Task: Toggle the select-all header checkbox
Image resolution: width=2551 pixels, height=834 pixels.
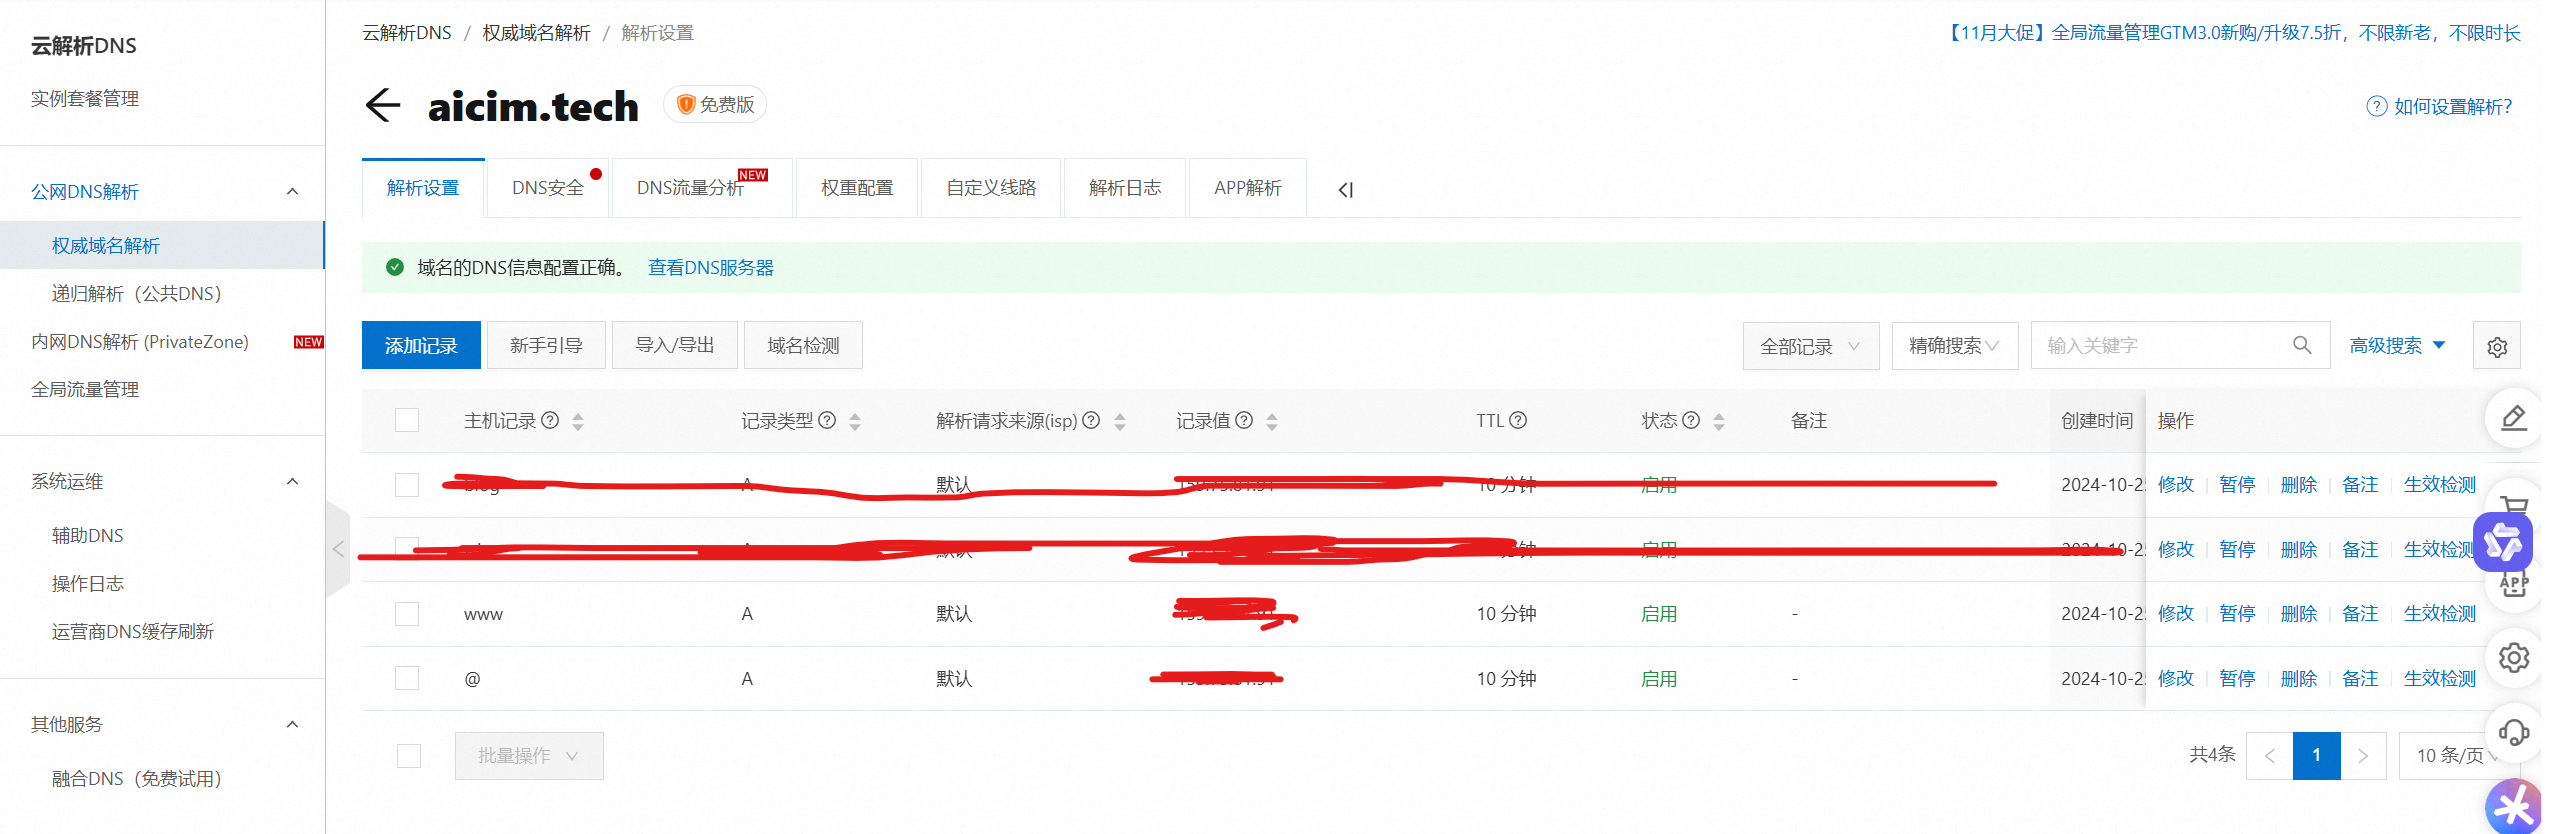Action: click(407, 420)
